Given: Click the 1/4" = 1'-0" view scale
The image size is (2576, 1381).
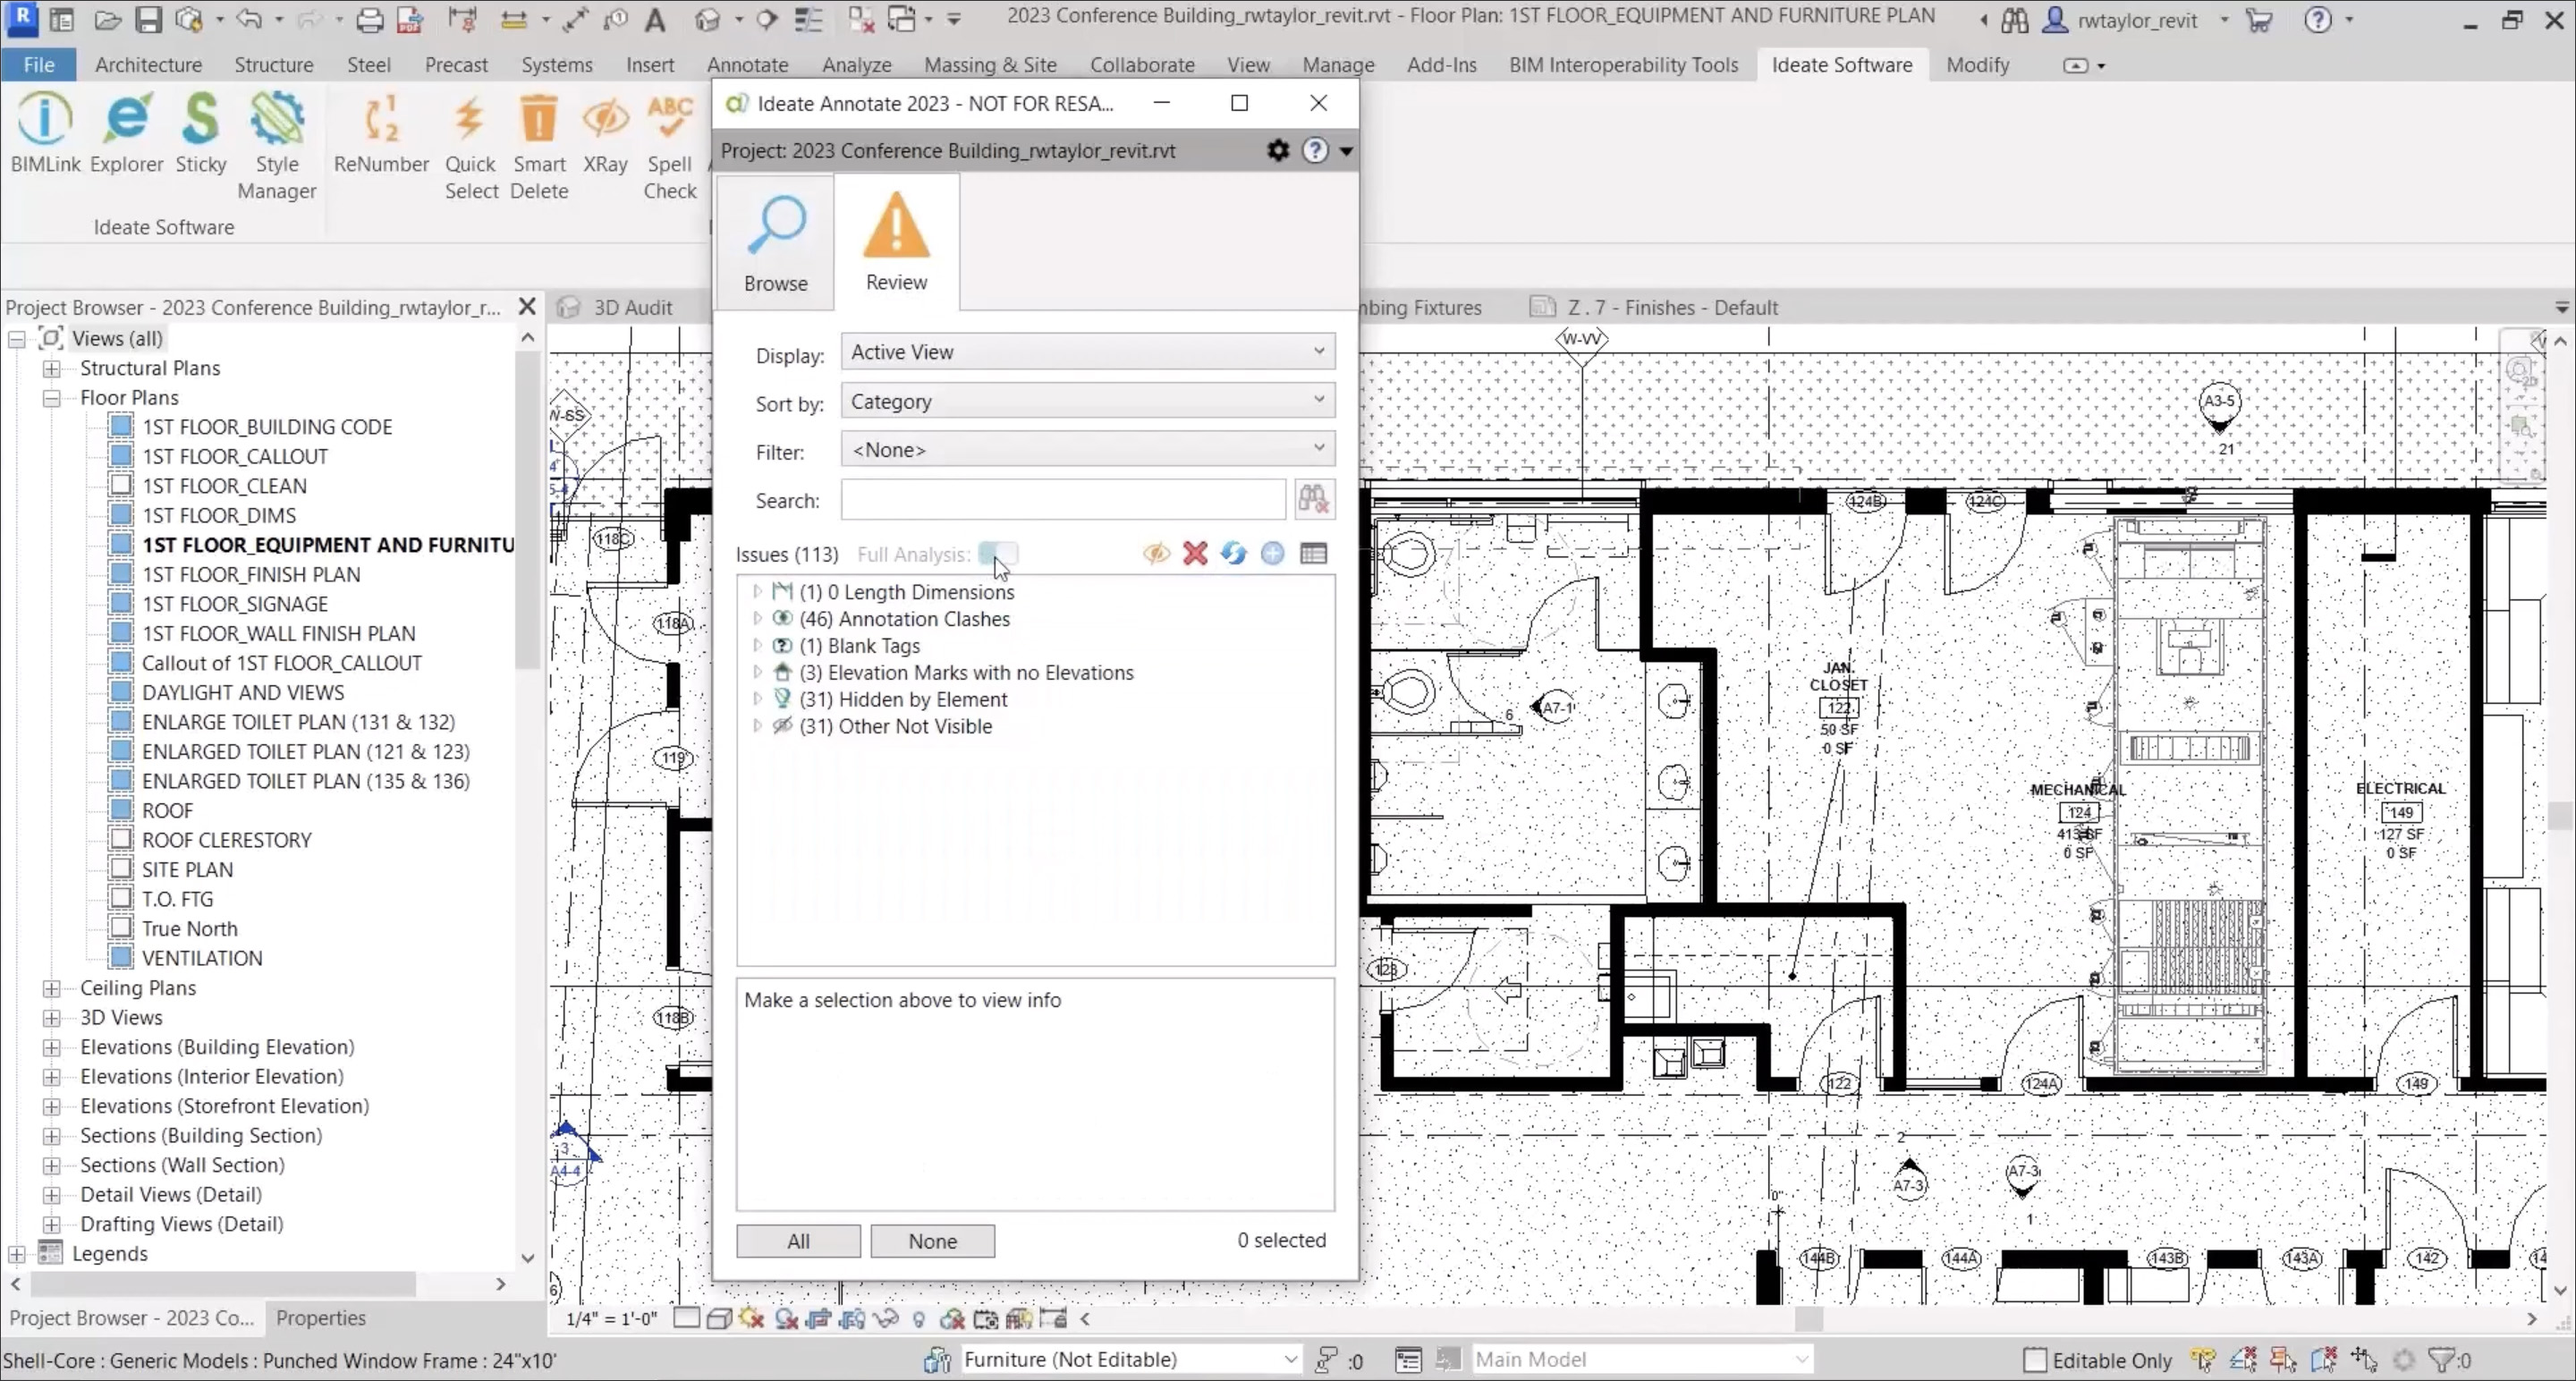Looking at the screenshot, I should [611, 1318].
